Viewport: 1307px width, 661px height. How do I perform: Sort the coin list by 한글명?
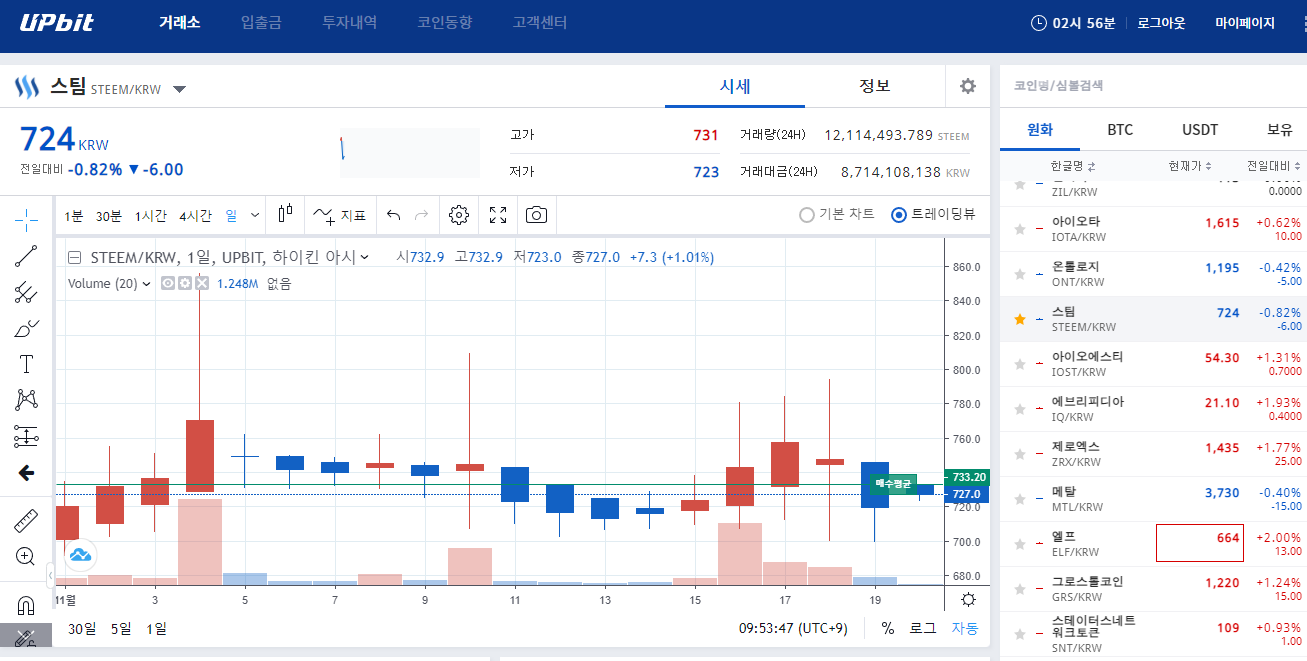(1073, 166)
